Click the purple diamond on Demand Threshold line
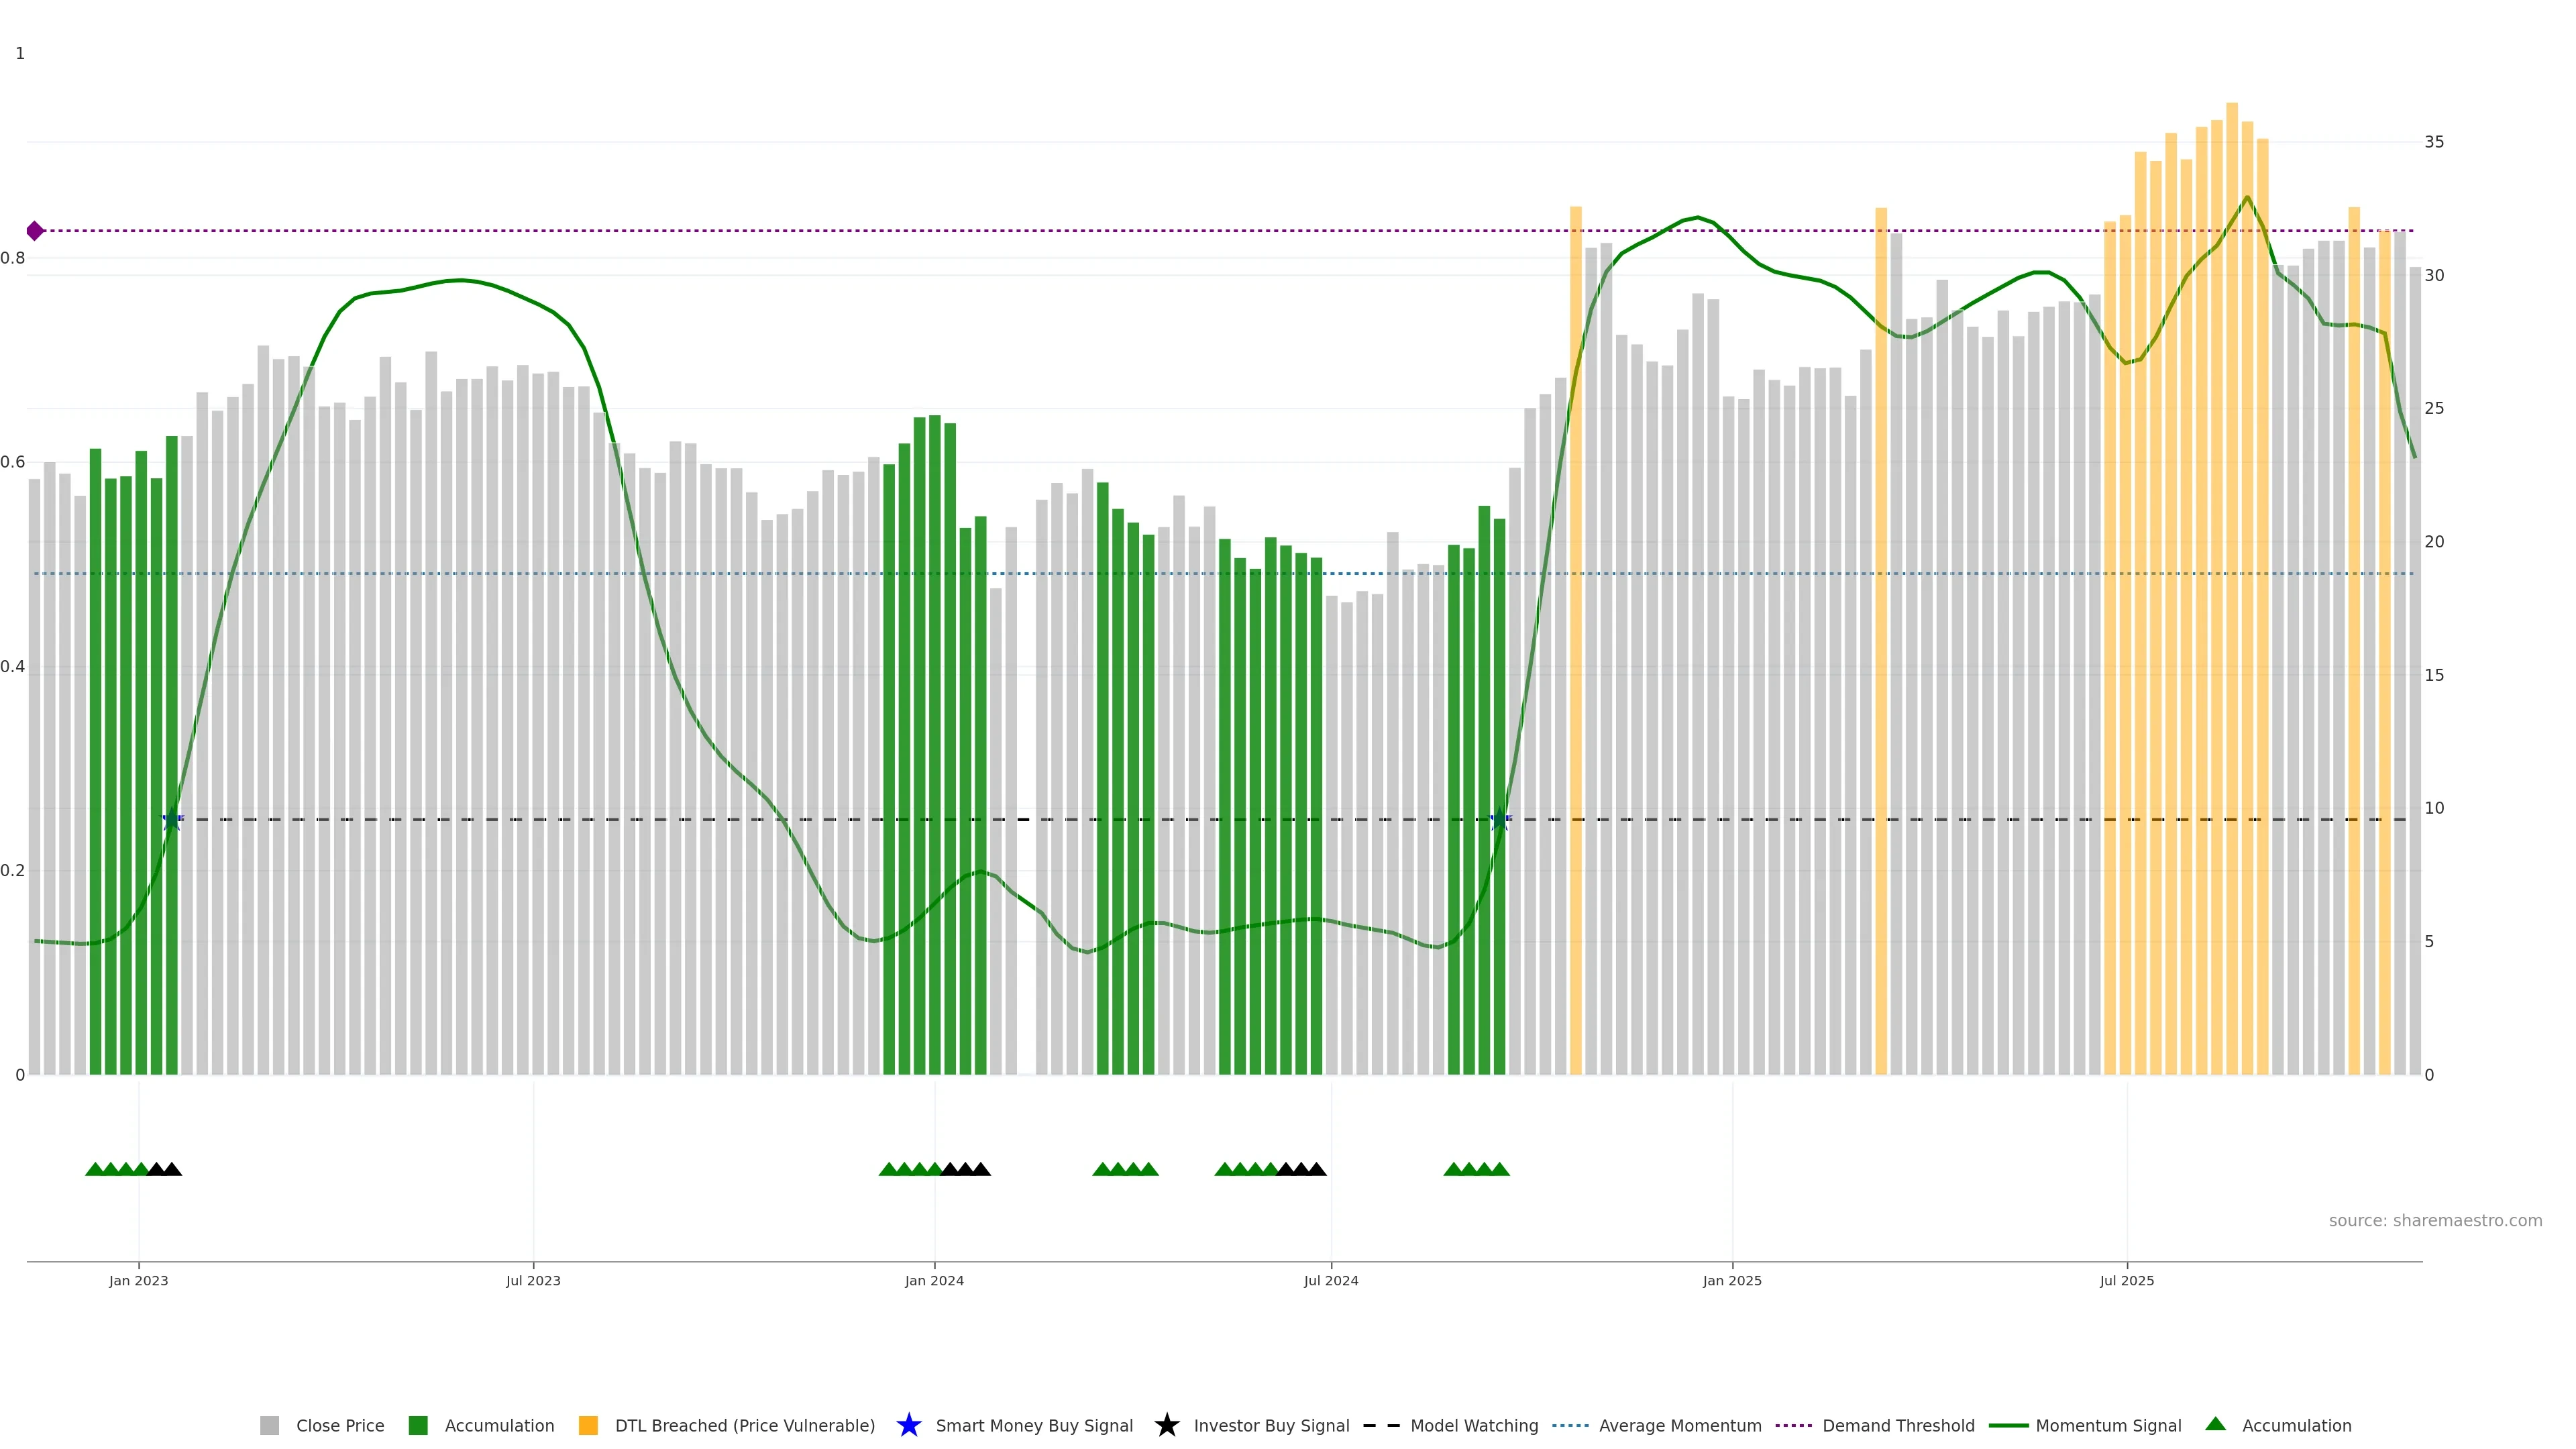This screenshot has width=2576, height=1449. 35,231
